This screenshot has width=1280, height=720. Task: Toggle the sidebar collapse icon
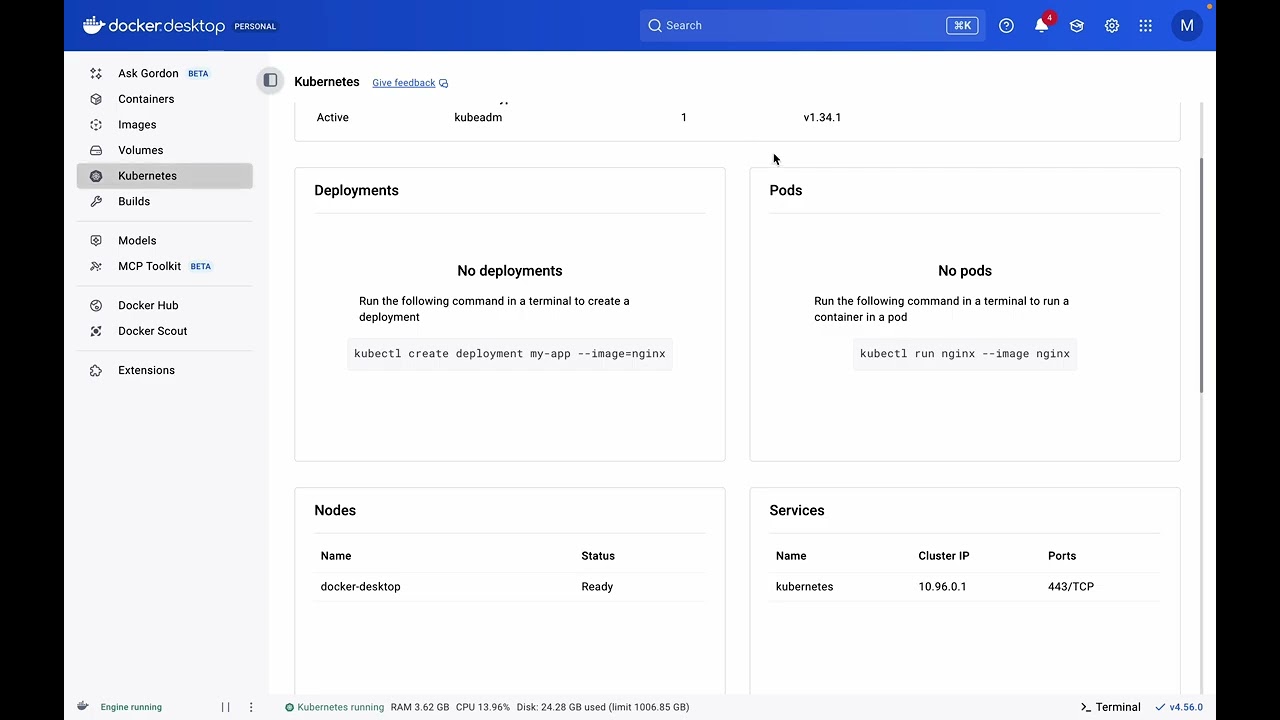[x=270, y=80]
